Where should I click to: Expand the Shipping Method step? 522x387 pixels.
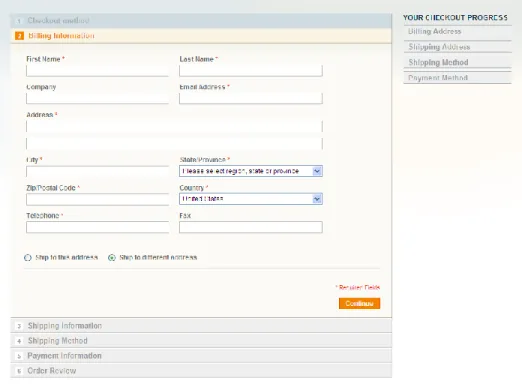(201, 341)
